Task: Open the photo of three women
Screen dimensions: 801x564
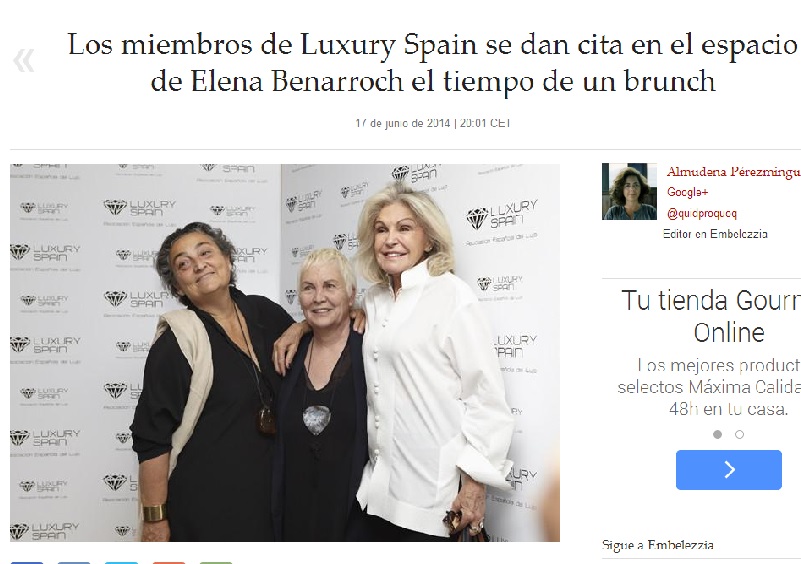Action: click(285, 352)
